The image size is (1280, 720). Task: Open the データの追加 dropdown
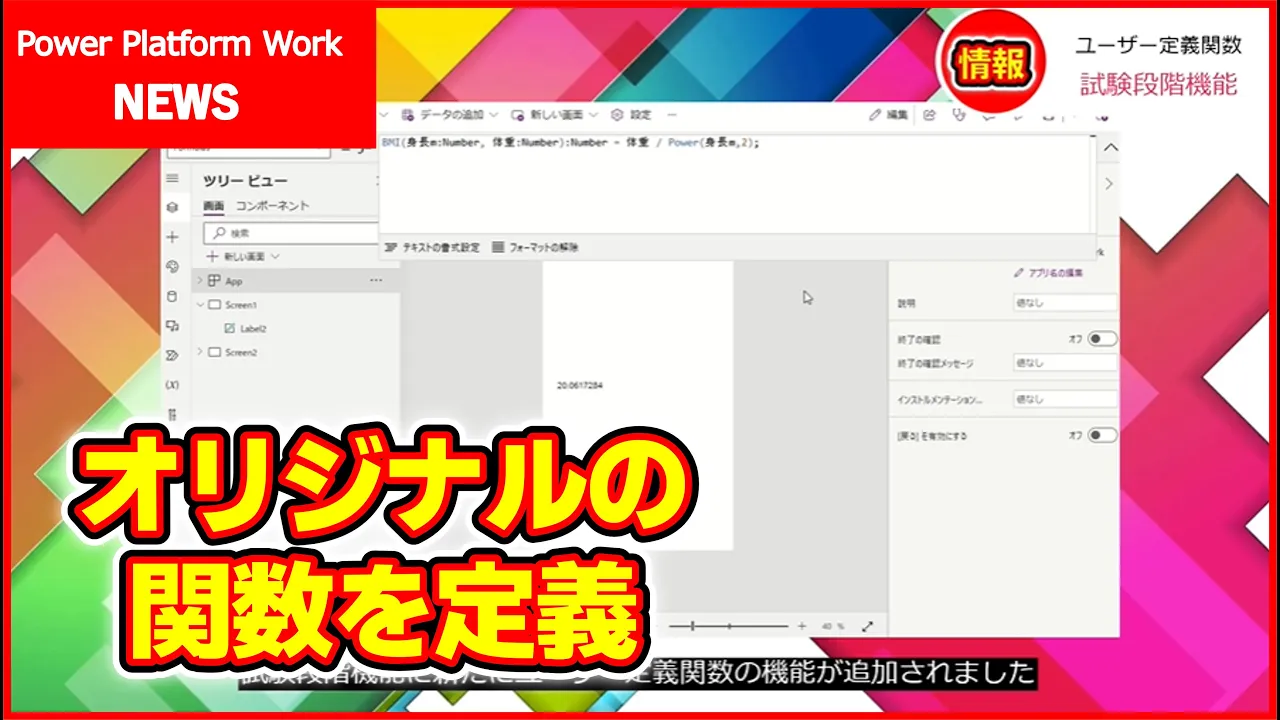pyautogui.click(x=448, y=115)
